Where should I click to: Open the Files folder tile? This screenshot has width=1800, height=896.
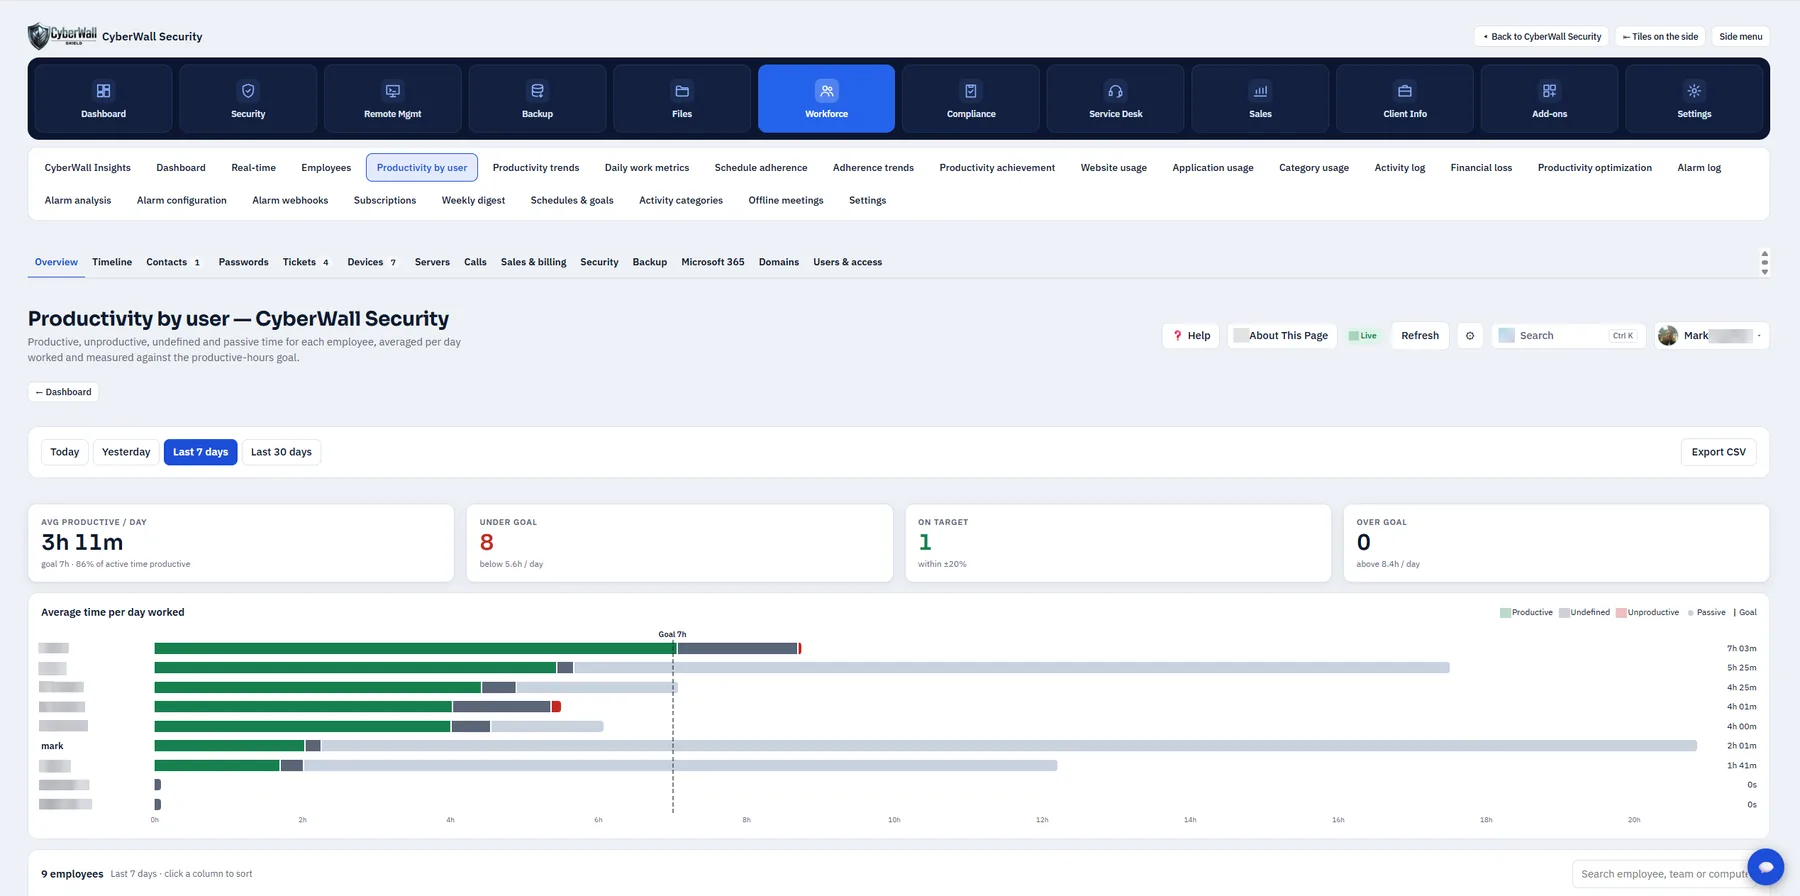click(x=682, y=98)
